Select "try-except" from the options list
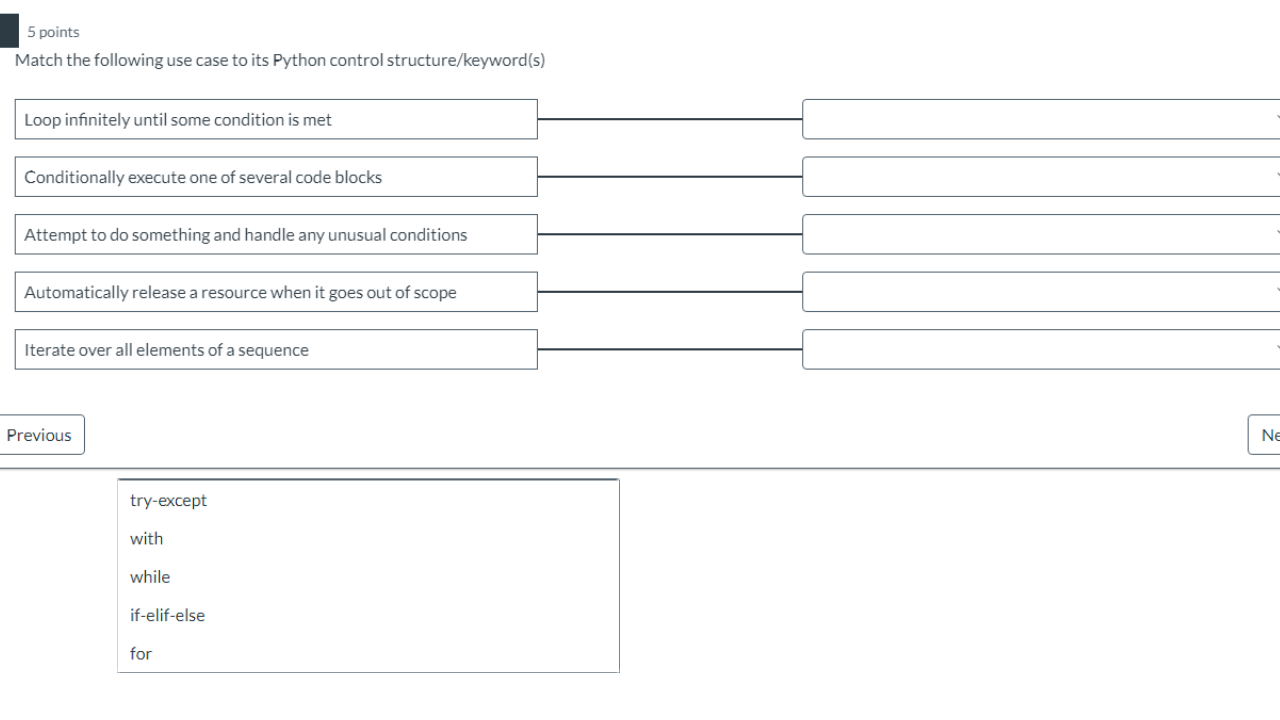This screenshot has width=1280, height=720. click(x=167, y=500)
